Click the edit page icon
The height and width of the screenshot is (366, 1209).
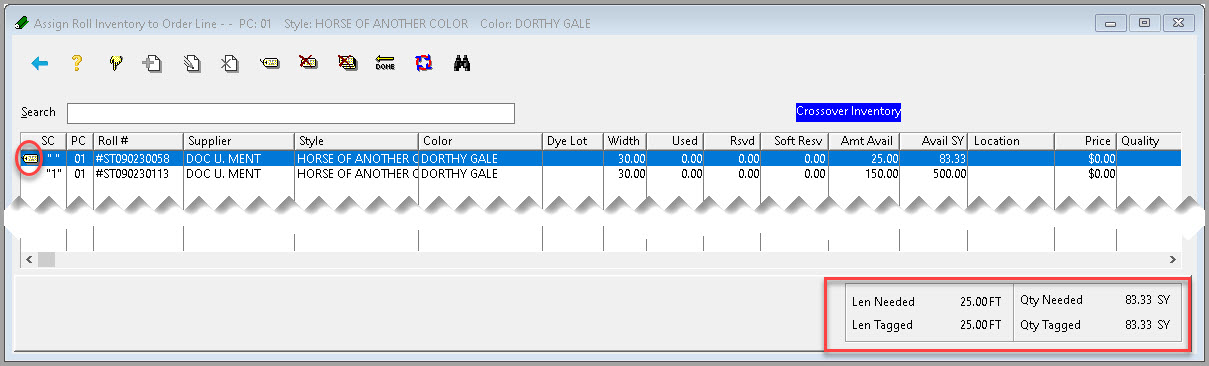point(192,64)
